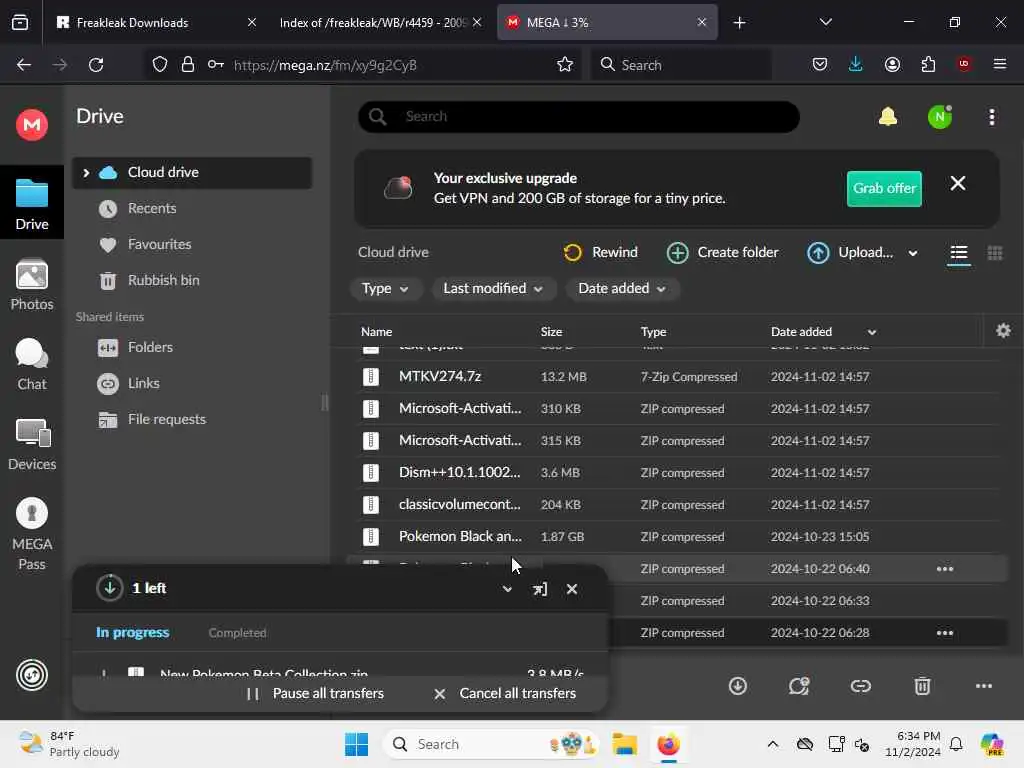This screenshot has height=768, width=1024.
Task: Click the bottom circular sidebar icon
Action: [x=31, y=675]
